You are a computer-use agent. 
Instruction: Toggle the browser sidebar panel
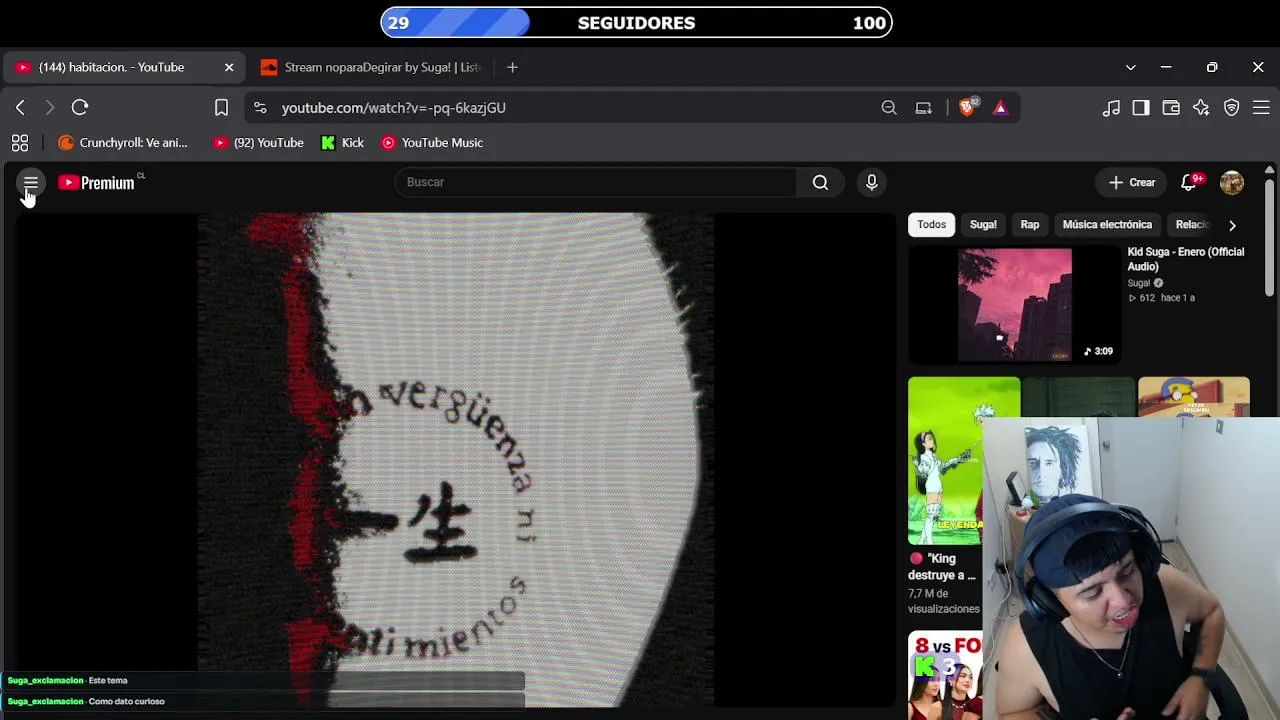[x=1141, y=107]
